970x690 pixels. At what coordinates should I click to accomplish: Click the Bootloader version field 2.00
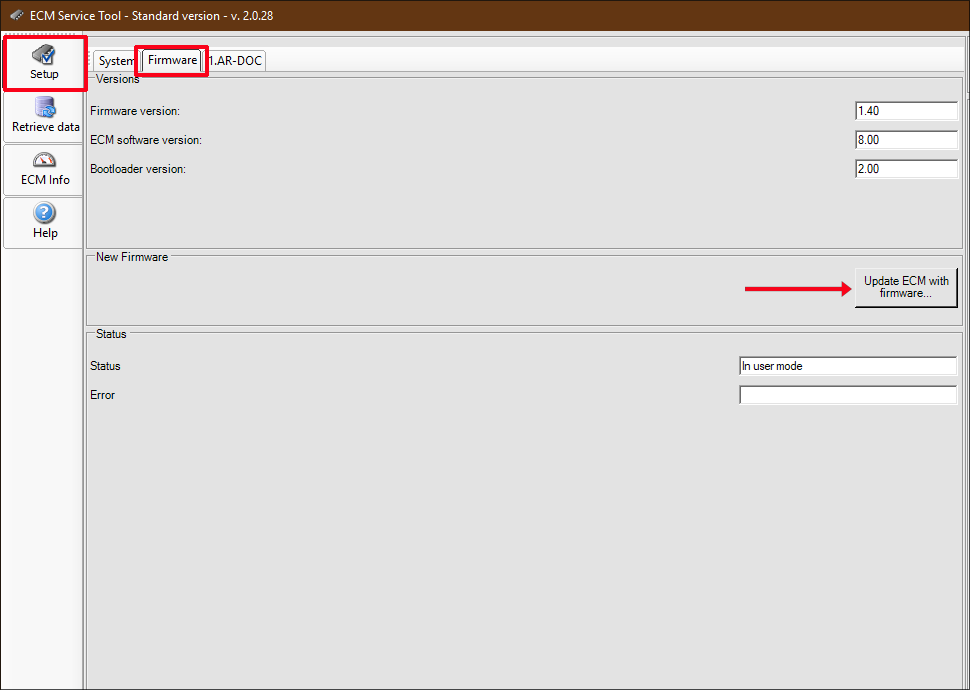pos(907,168)
